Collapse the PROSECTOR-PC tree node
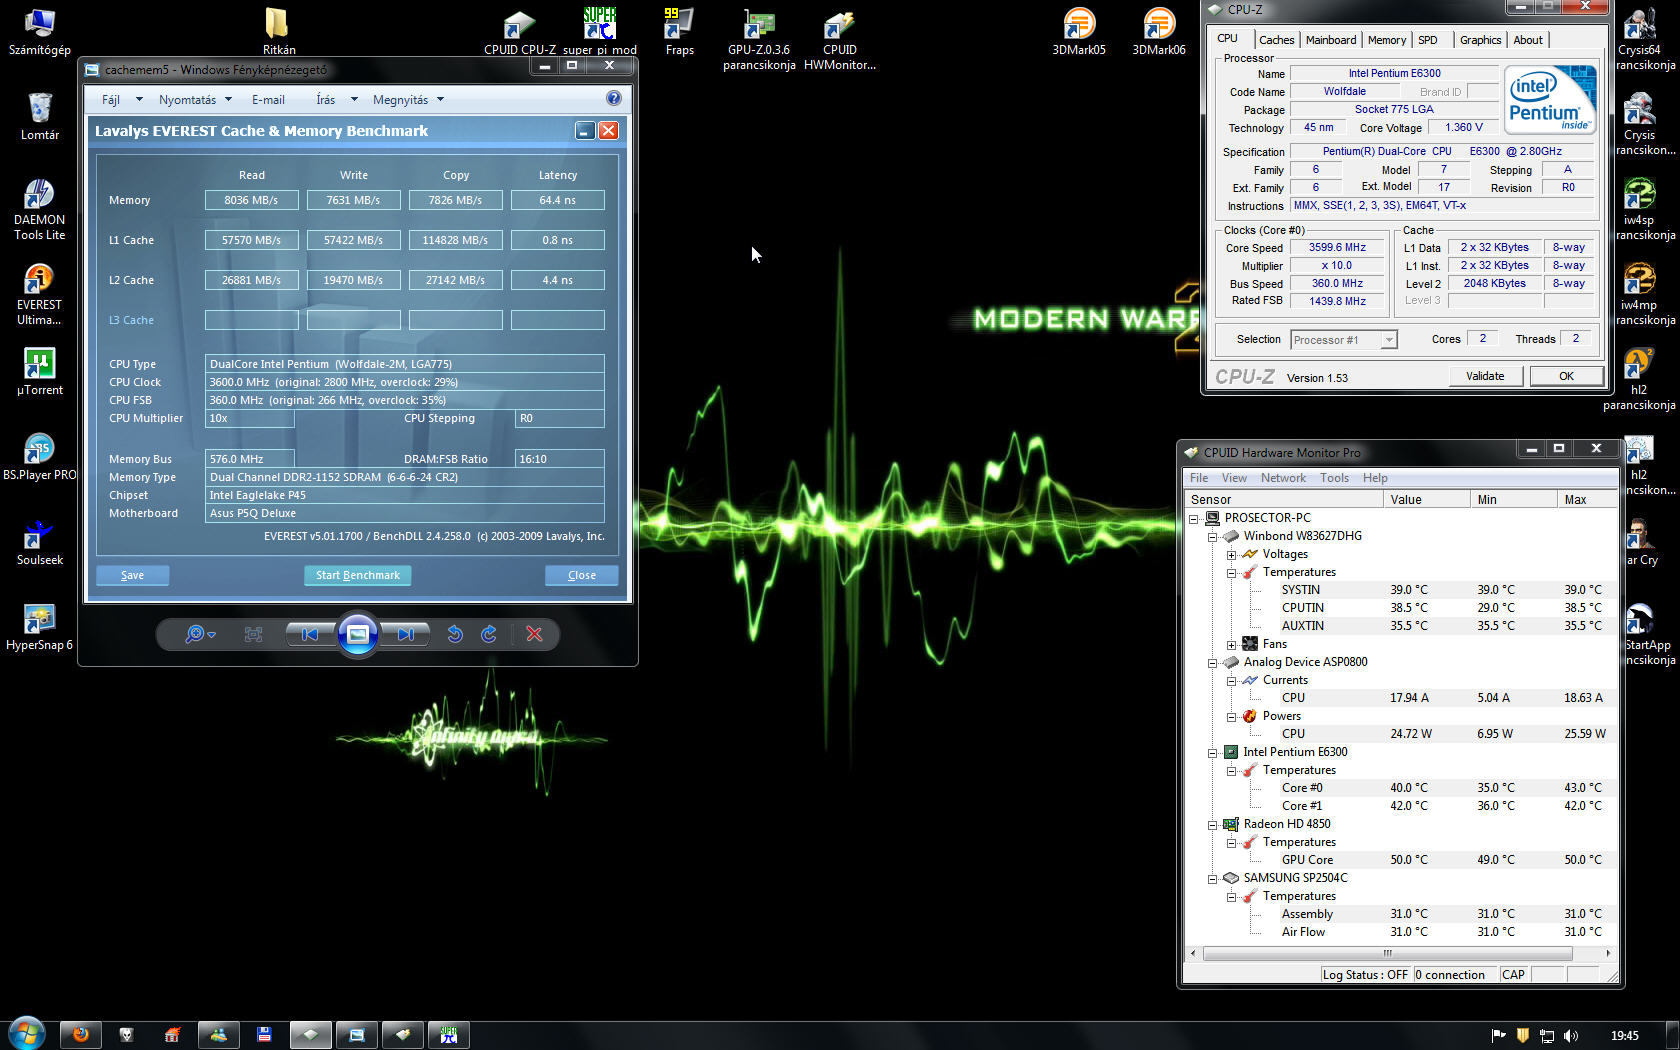 coord(1194,518)
